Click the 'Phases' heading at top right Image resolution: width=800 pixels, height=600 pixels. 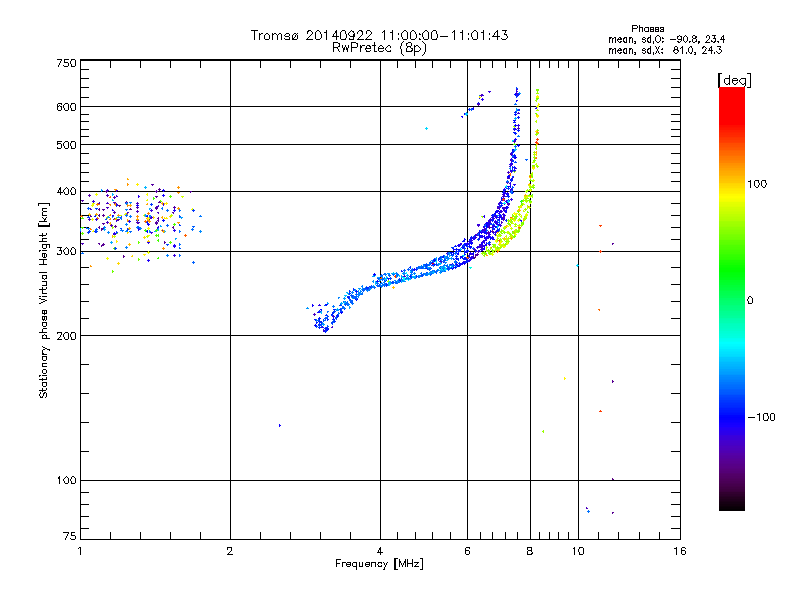[647, 29]
